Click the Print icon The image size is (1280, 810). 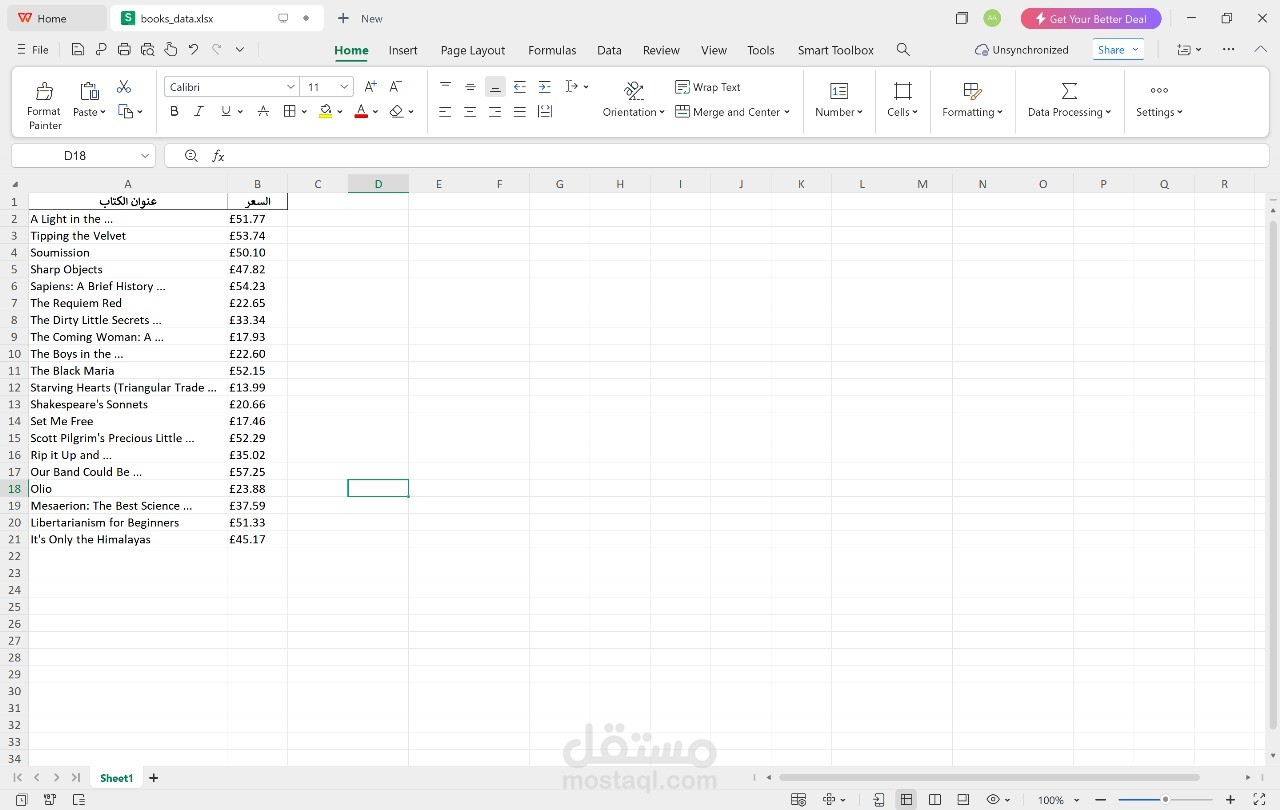coord(124,49)
